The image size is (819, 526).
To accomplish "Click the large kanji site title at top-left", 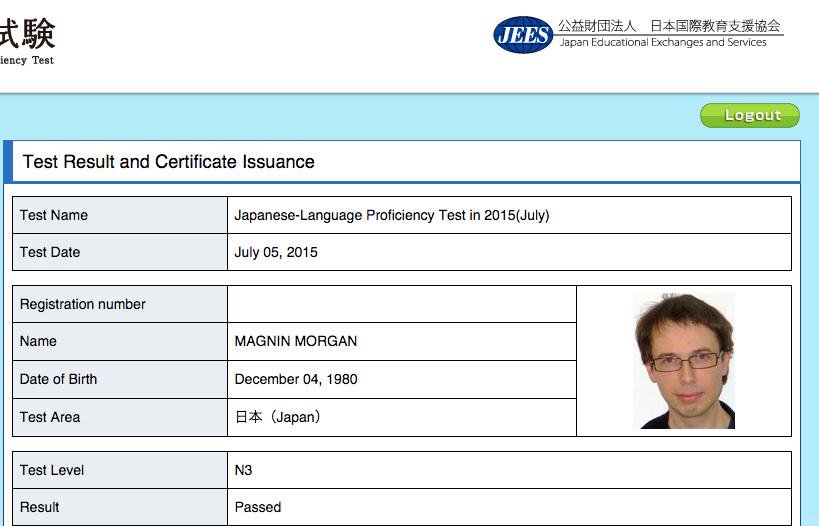I will [28, 33].
